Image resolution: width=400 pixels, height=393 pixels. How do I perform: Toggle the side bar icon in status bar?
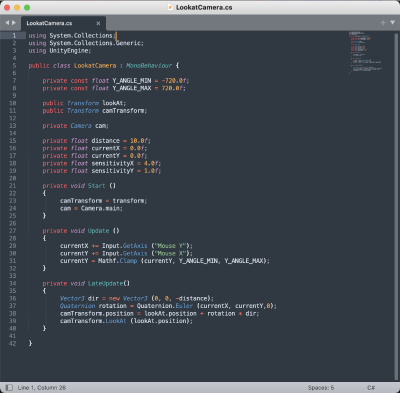pos(9,388)
